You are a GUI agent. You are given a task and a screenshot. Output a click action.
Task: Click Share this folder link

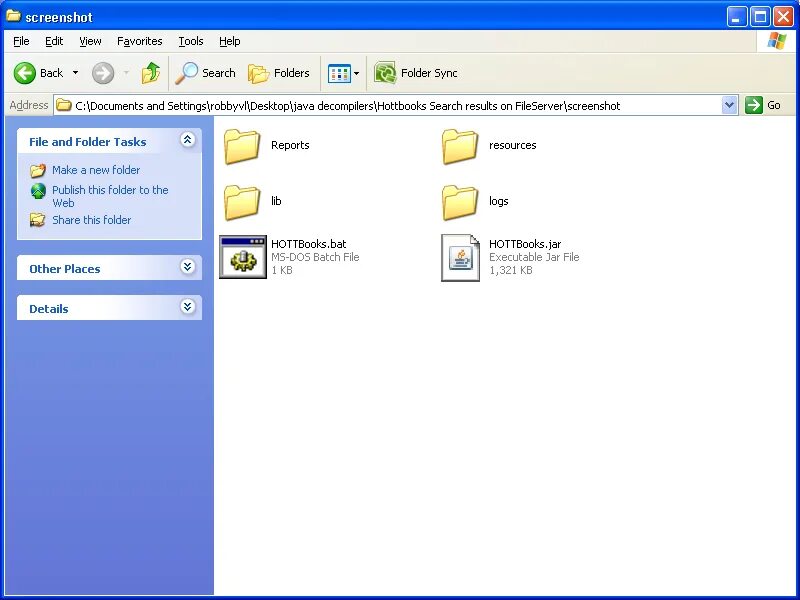pyautogui.click(x=92, y=220)
